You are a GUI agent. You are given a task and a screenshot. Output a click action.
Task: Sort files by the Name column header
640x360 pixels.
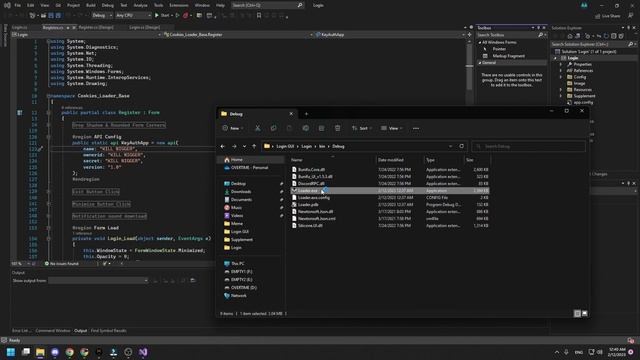tap(297, 160)
